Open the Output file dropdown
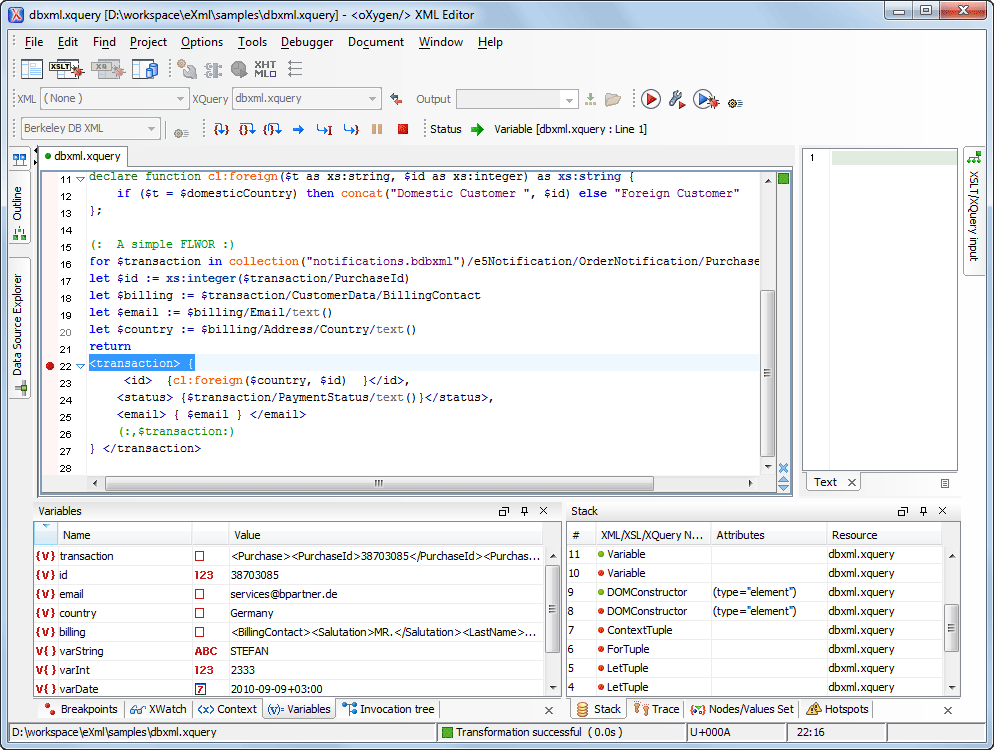 pyautogui.click(x=569, y=100)
